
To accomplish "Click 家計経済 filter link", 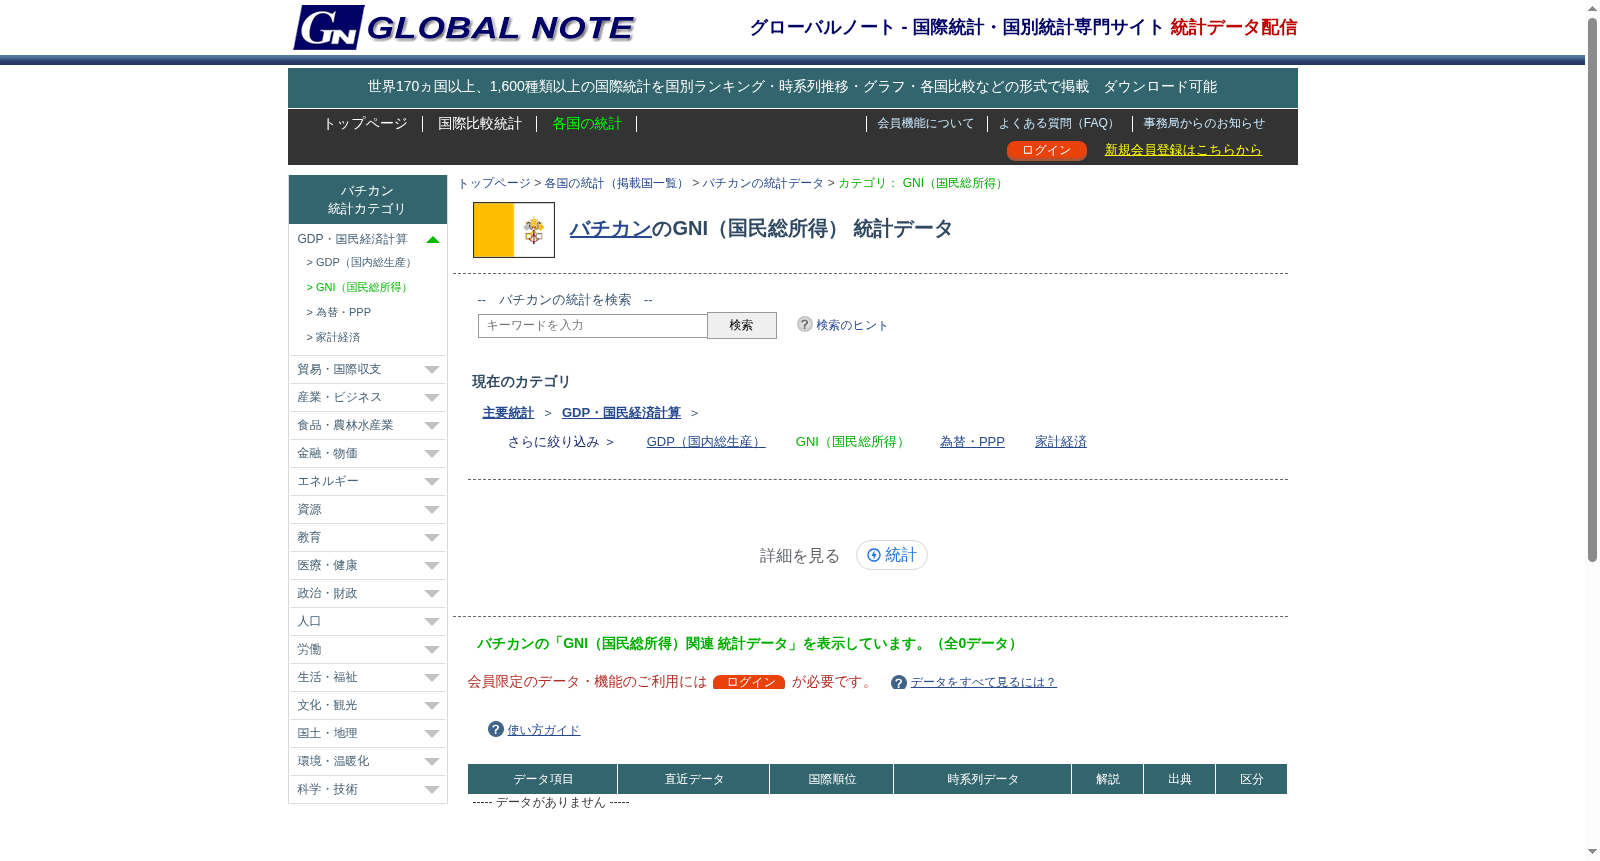I will (1061, 442).
